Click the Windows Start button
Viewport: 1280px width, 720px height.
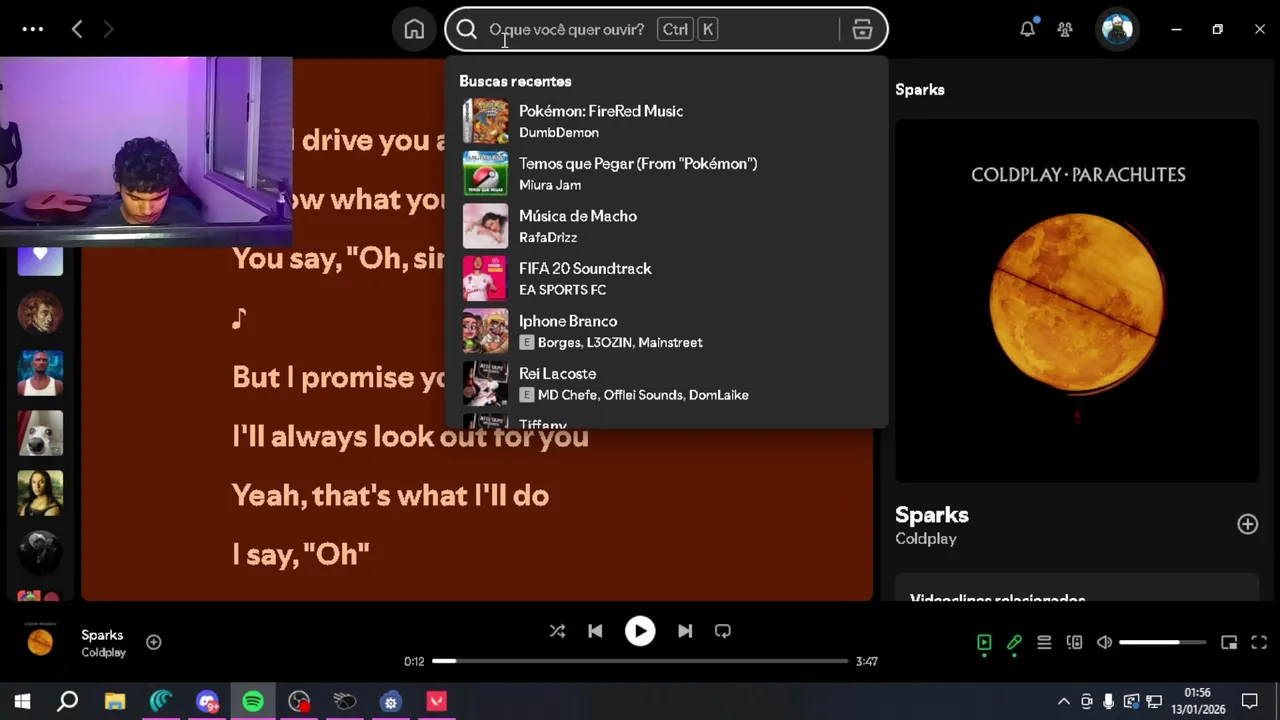22,702
